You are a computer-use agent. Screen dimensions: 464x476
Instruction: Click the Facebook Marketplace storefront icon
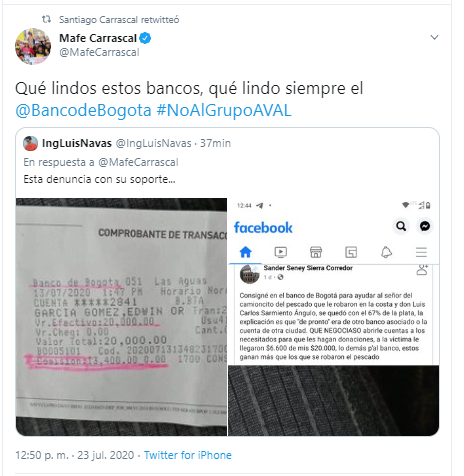(x=316, y=252)
